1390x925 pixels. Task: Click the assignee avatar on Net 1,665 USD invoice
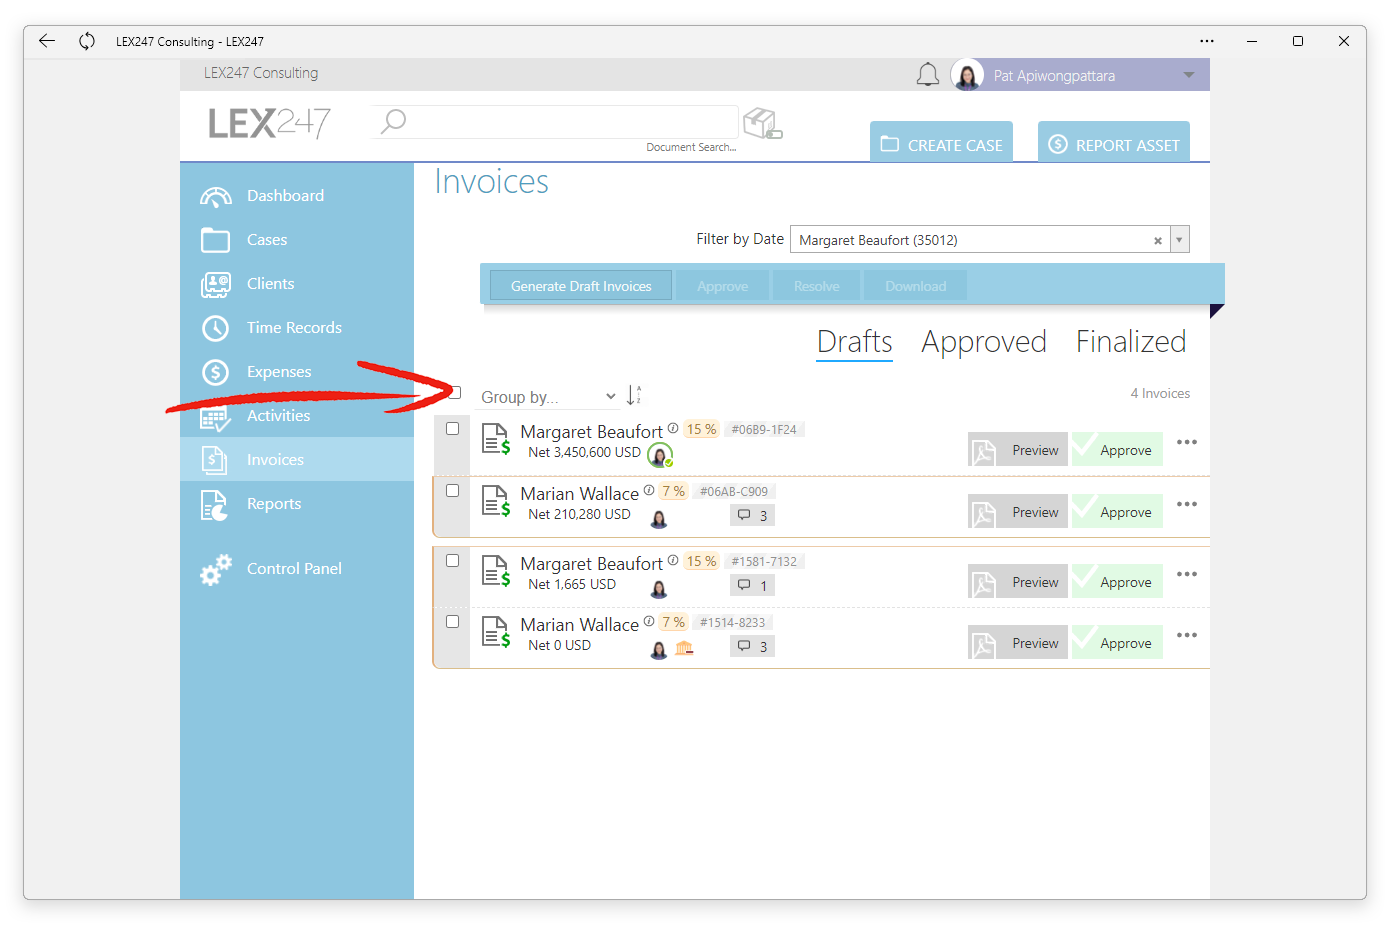[x=659, y=589]
